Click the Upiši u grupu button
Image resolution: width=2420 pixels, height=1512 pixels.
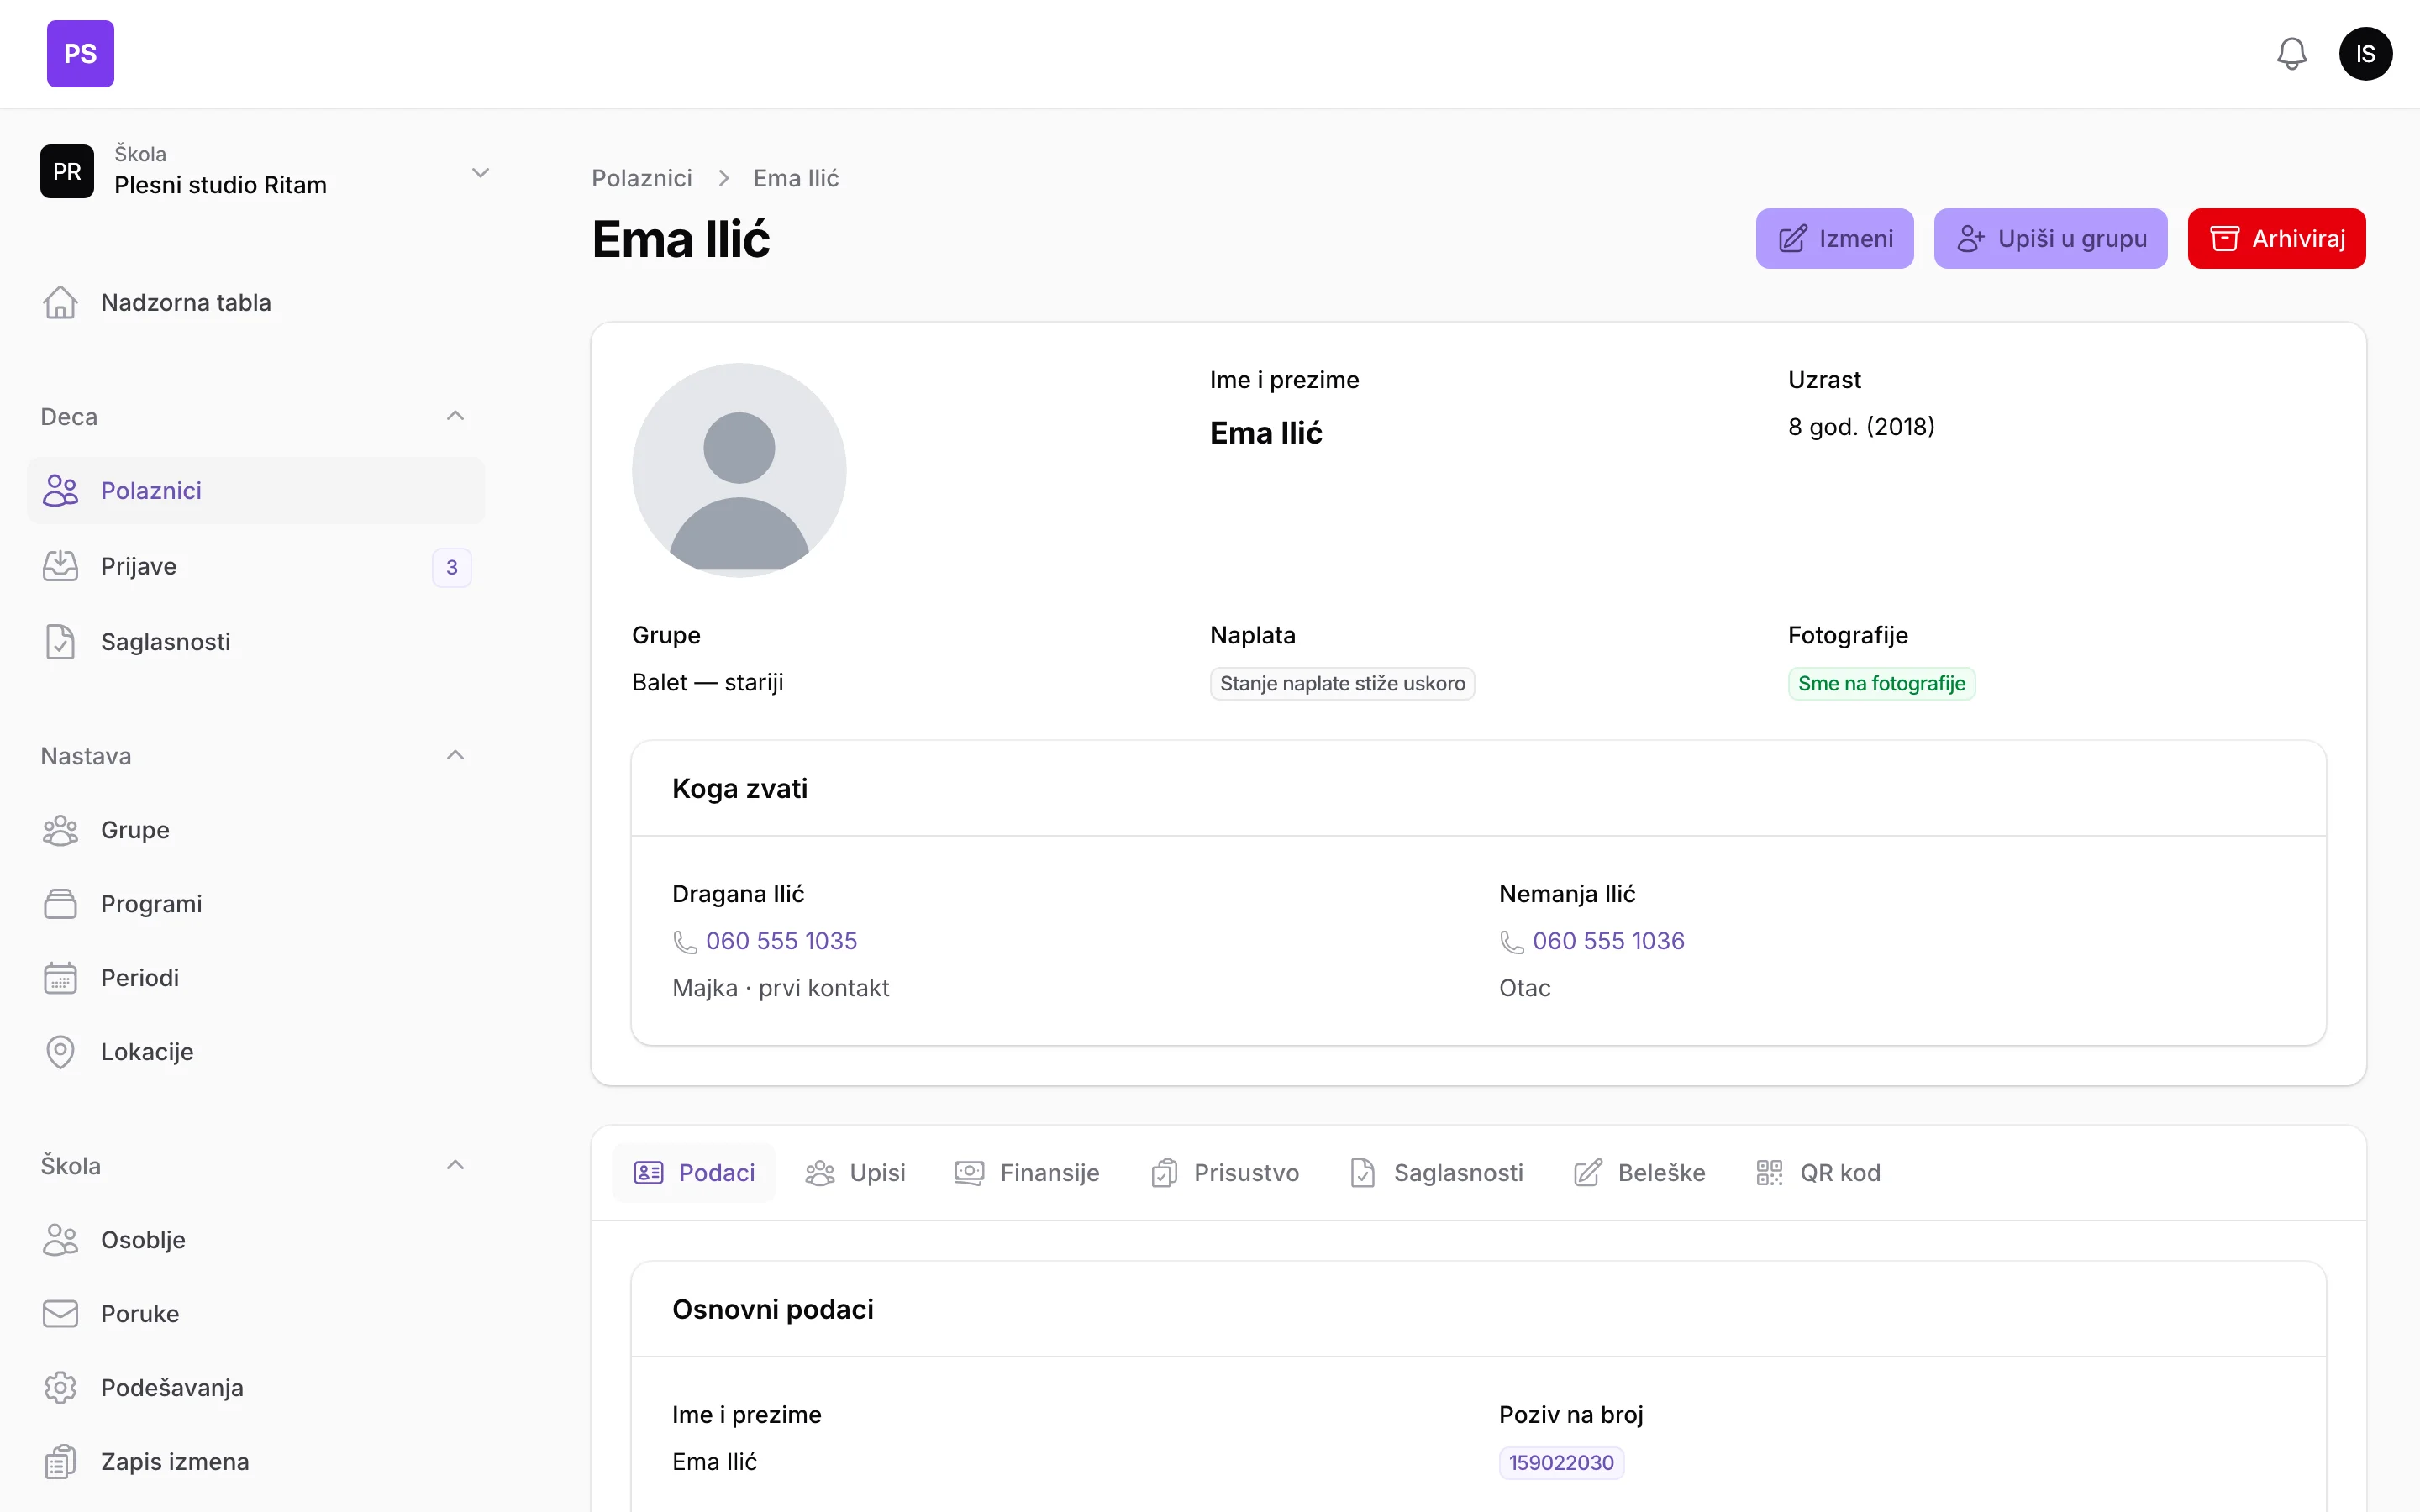click(2051, 239)
